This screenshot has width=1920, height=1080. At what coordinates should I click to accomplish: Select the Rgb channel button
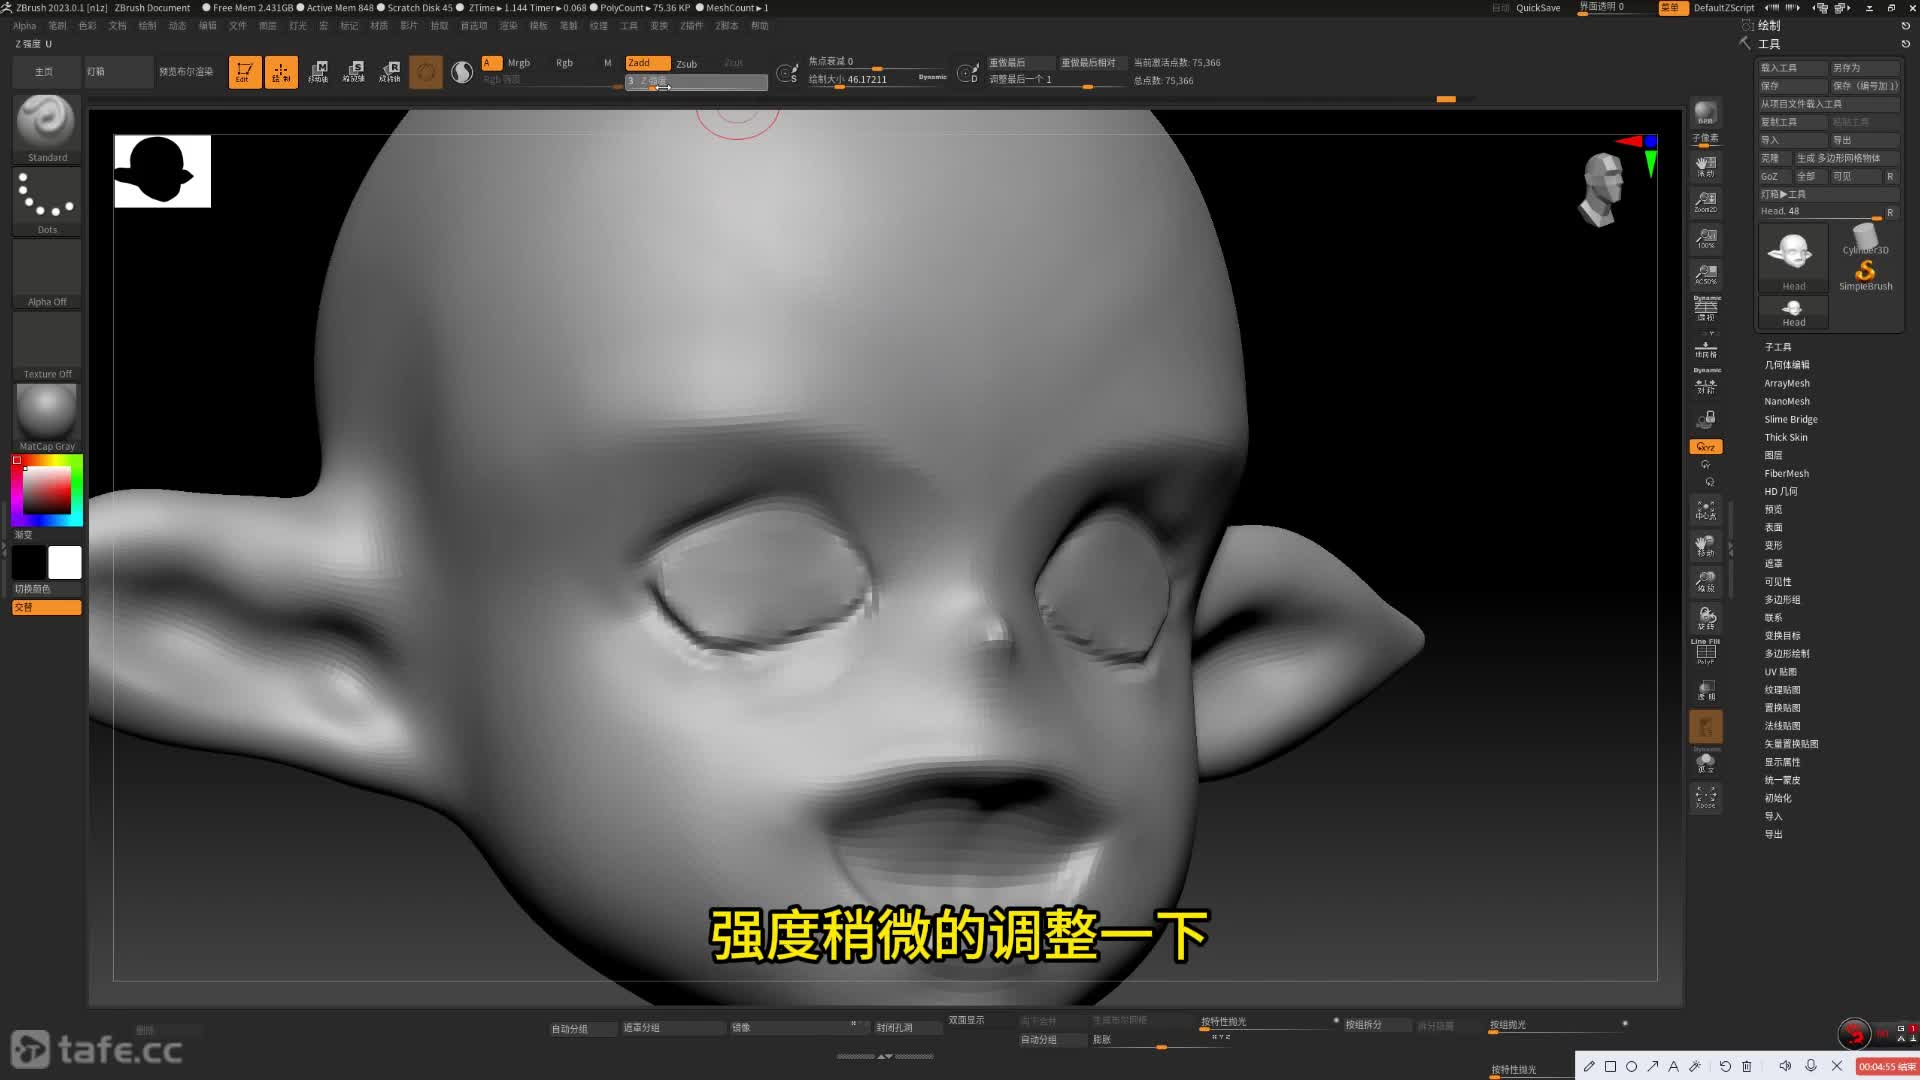click(x=565, y=63)
